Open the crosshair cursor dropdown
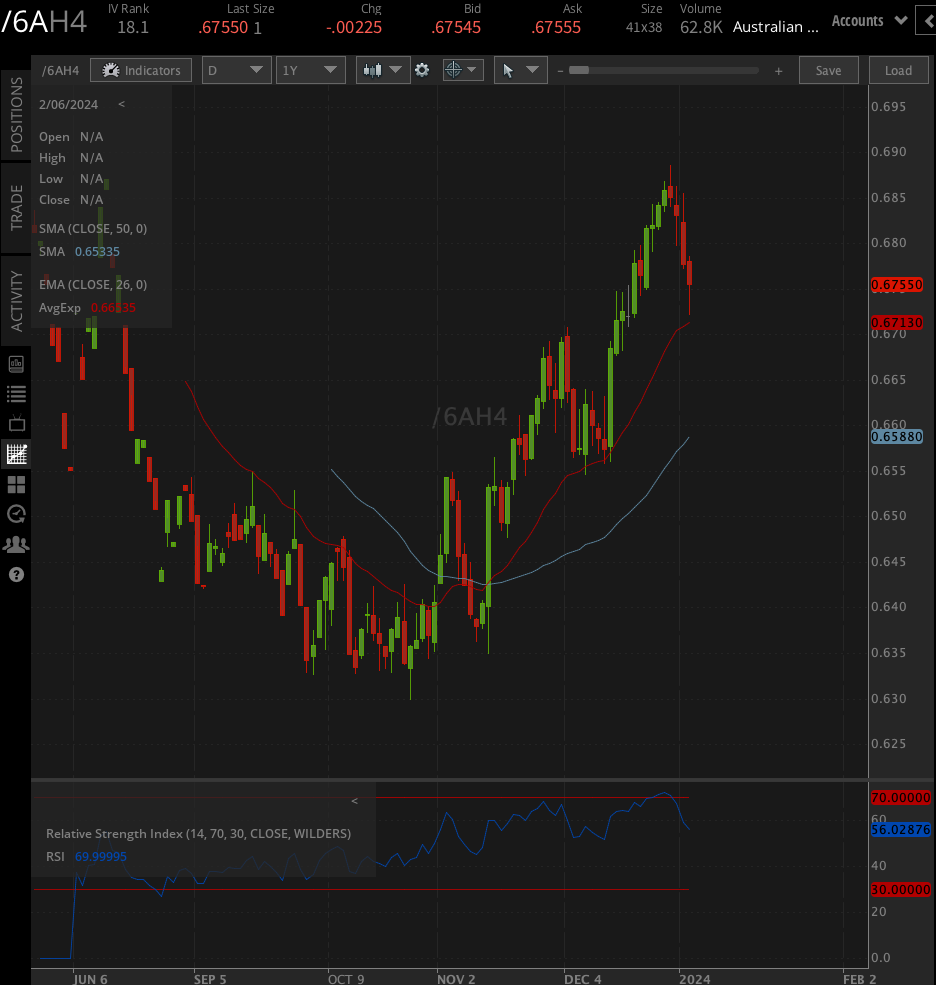 (463, 70)
